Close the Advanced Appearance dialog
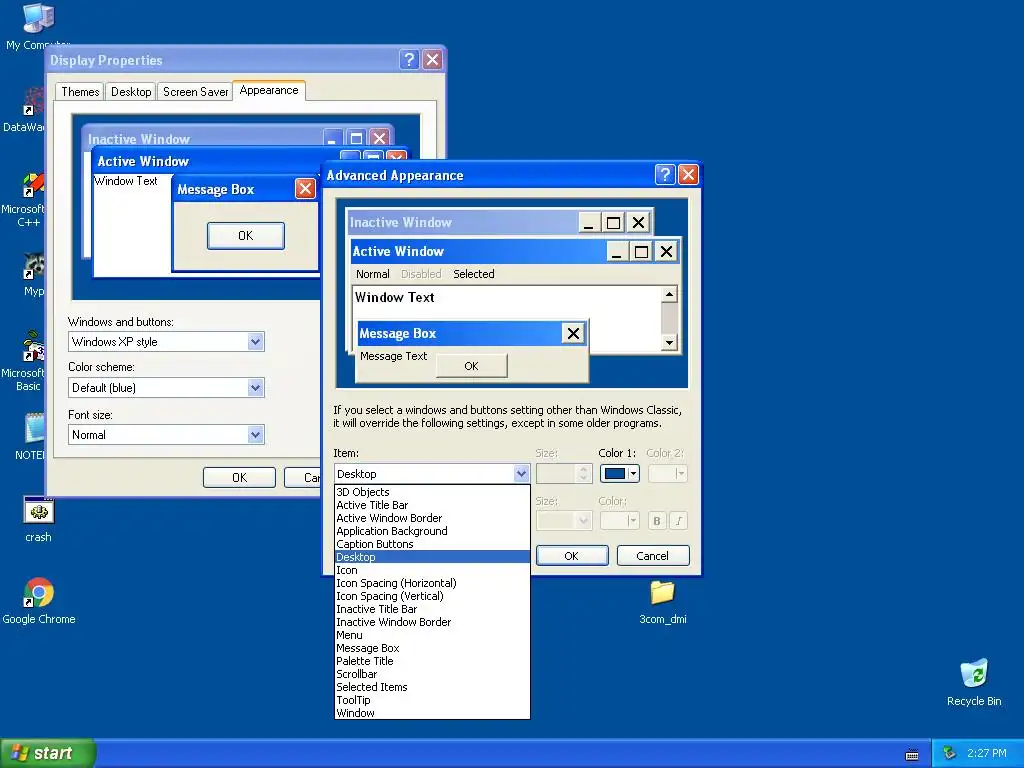This screenshot has height=768, width=1024. point(688,174)
